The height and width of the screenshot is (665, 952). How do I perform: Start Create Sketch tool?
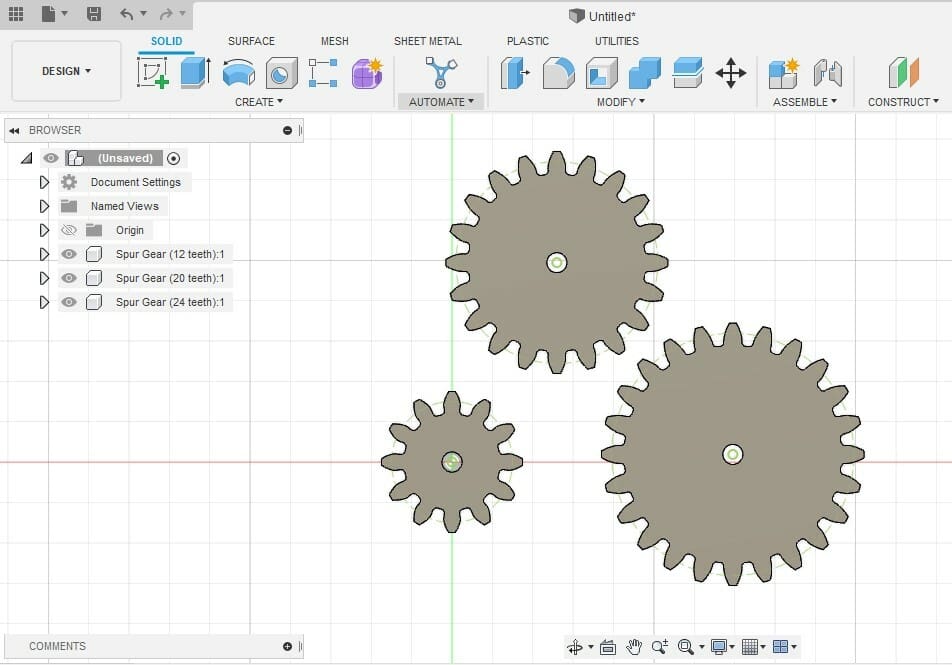153,73
